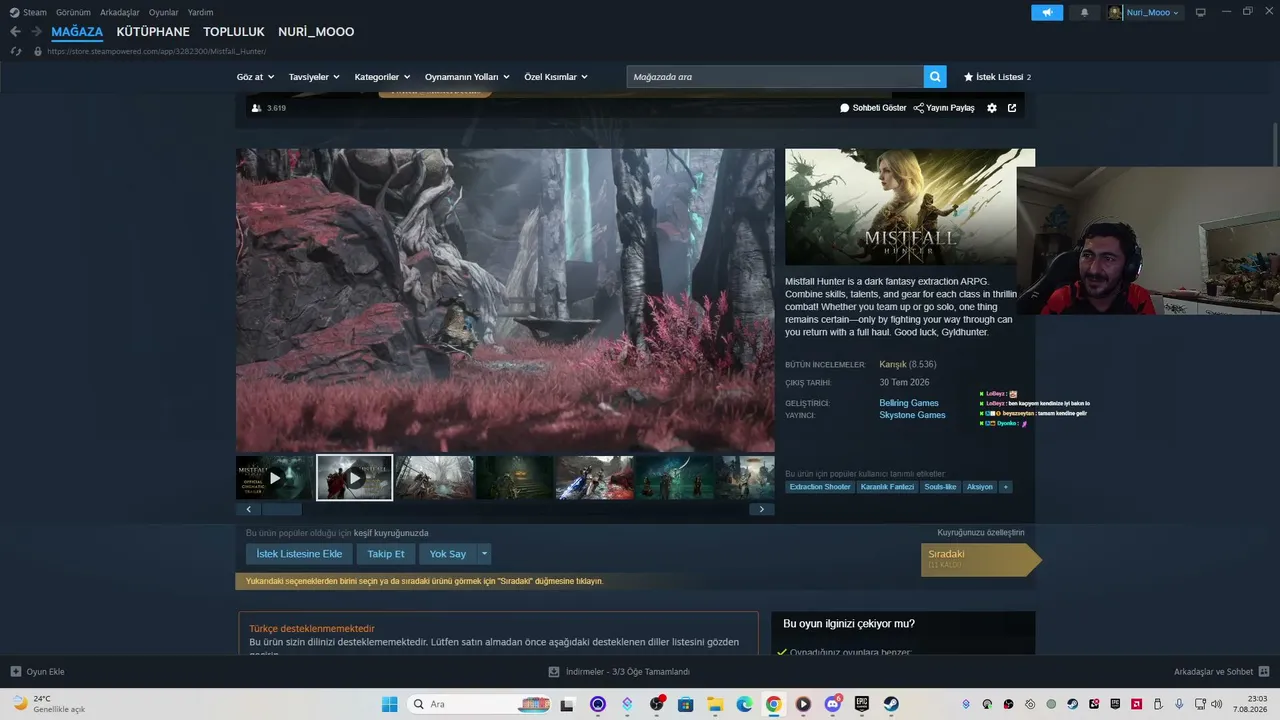
Task: Open the Yardım menu
Action: 201,12
